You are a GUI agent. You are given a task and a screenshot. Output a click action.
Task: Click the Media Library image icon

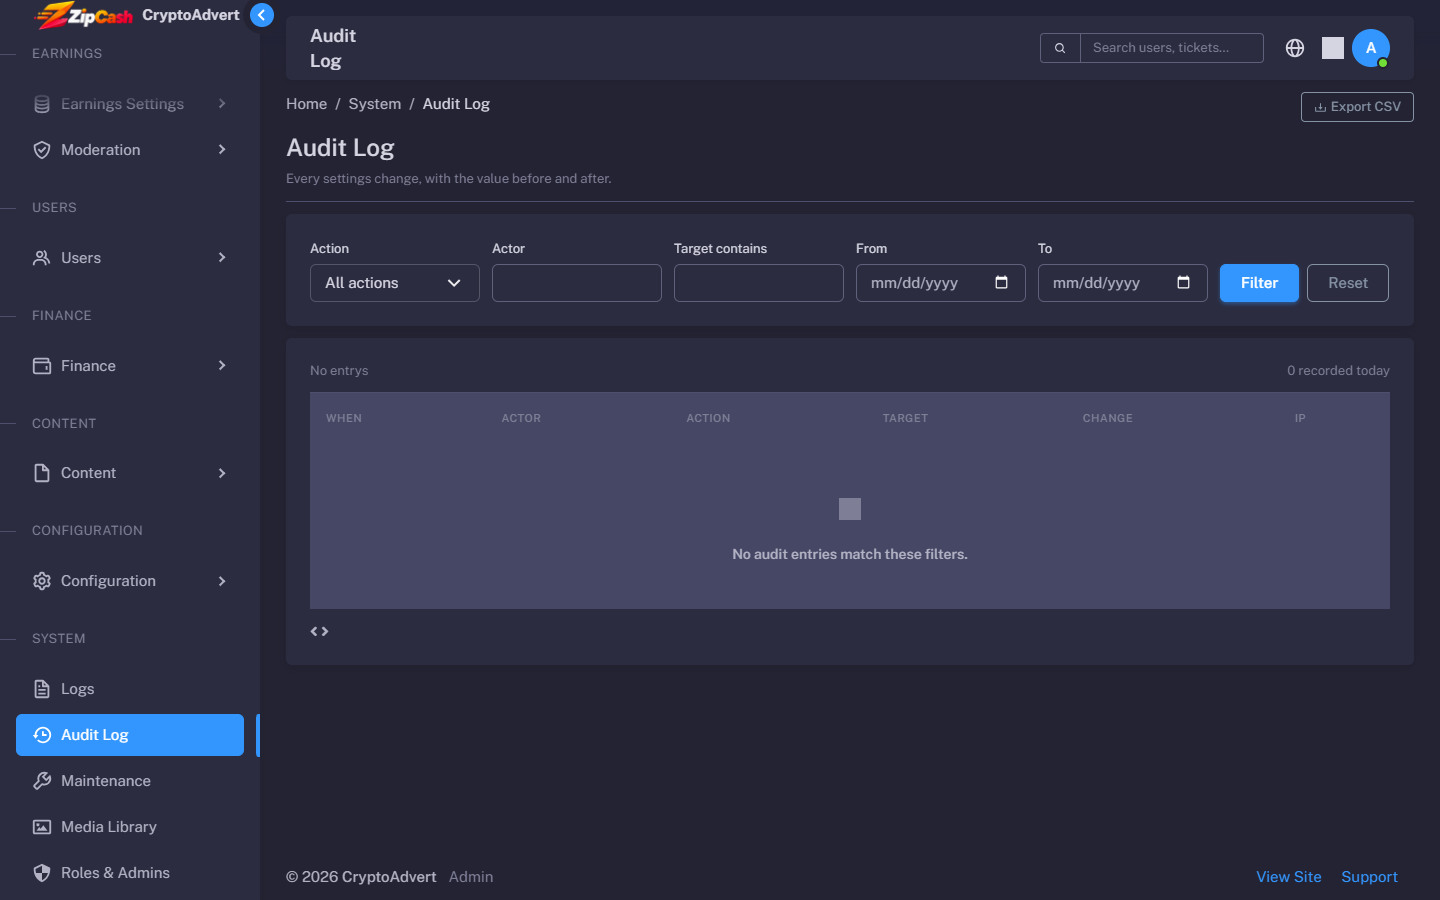[42, 827]
